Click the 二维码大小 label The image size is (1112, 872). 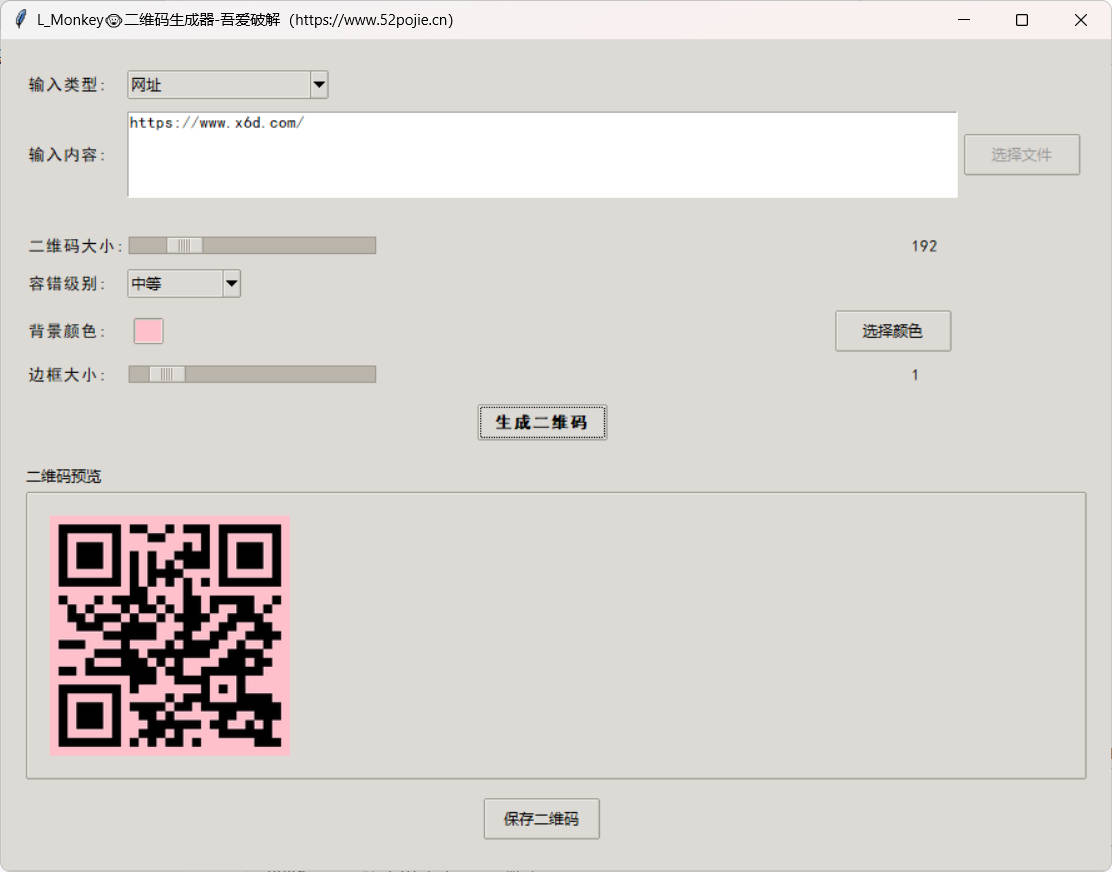click(76, 246)
